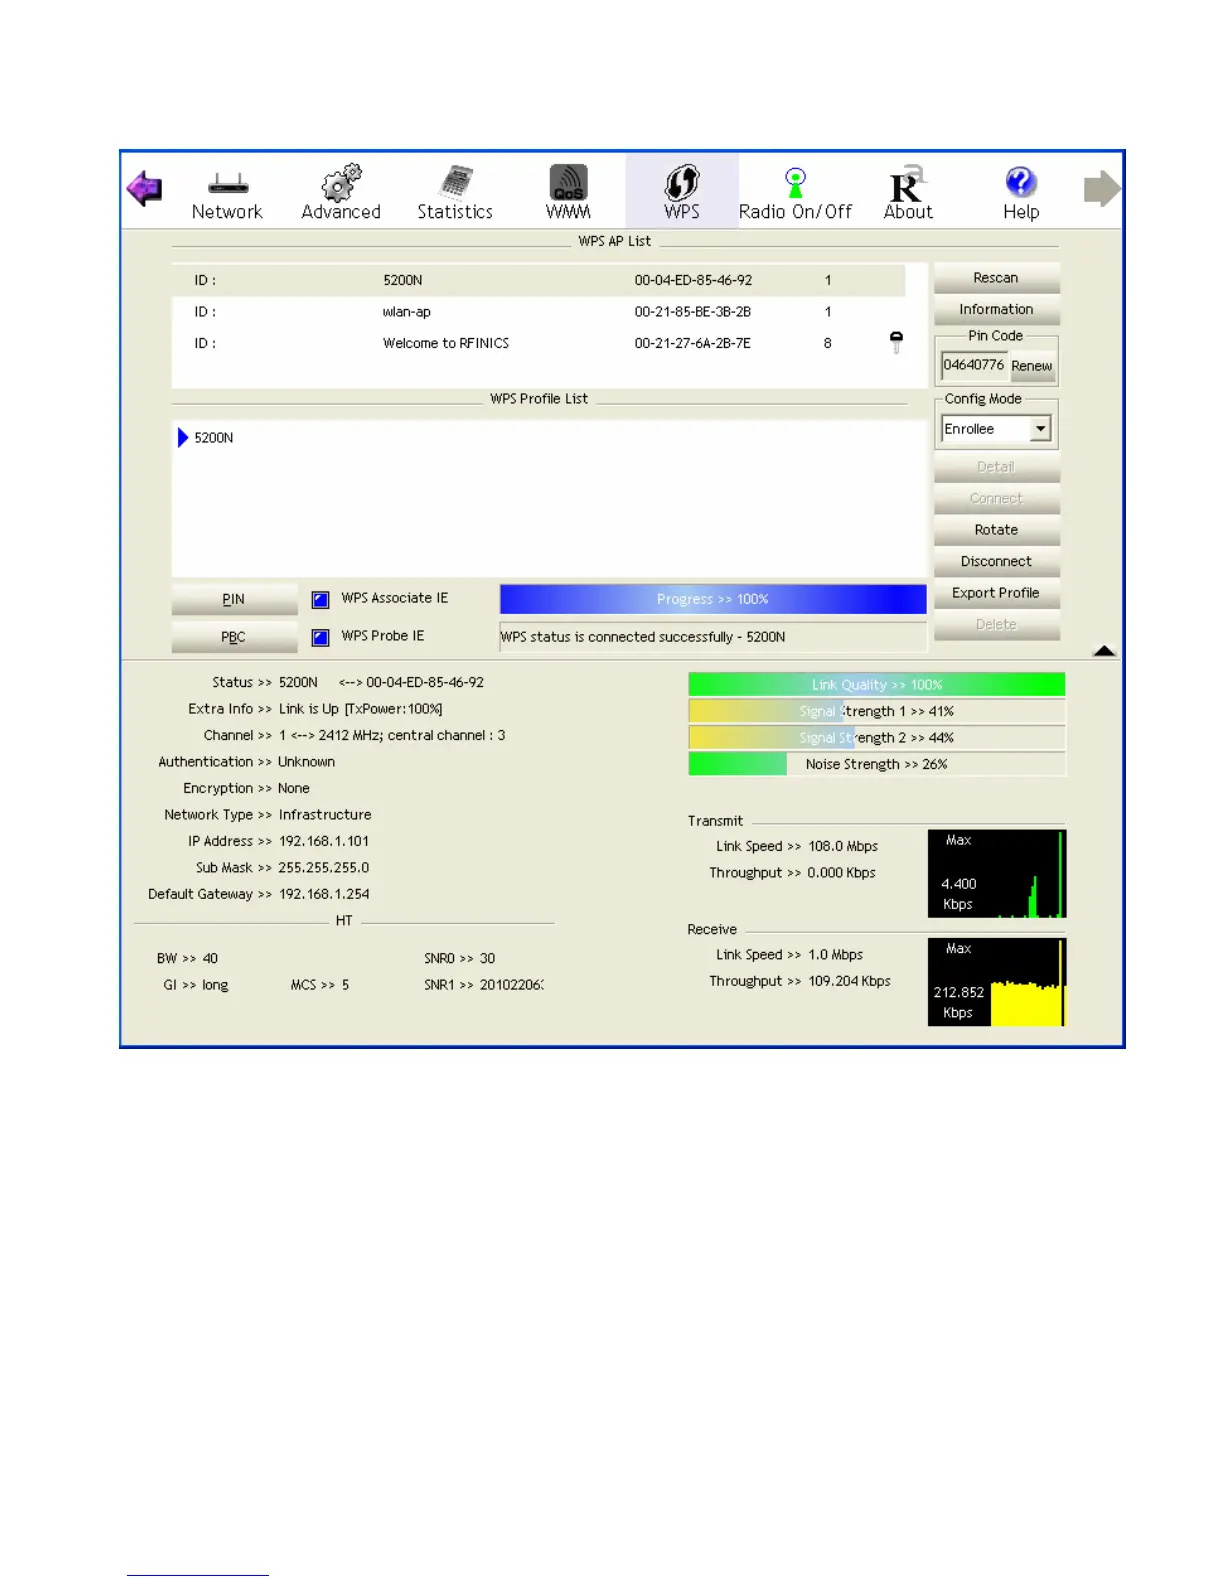Click the grayed Connect button
The image size is (1224, 1584).
tap(996, 498)
